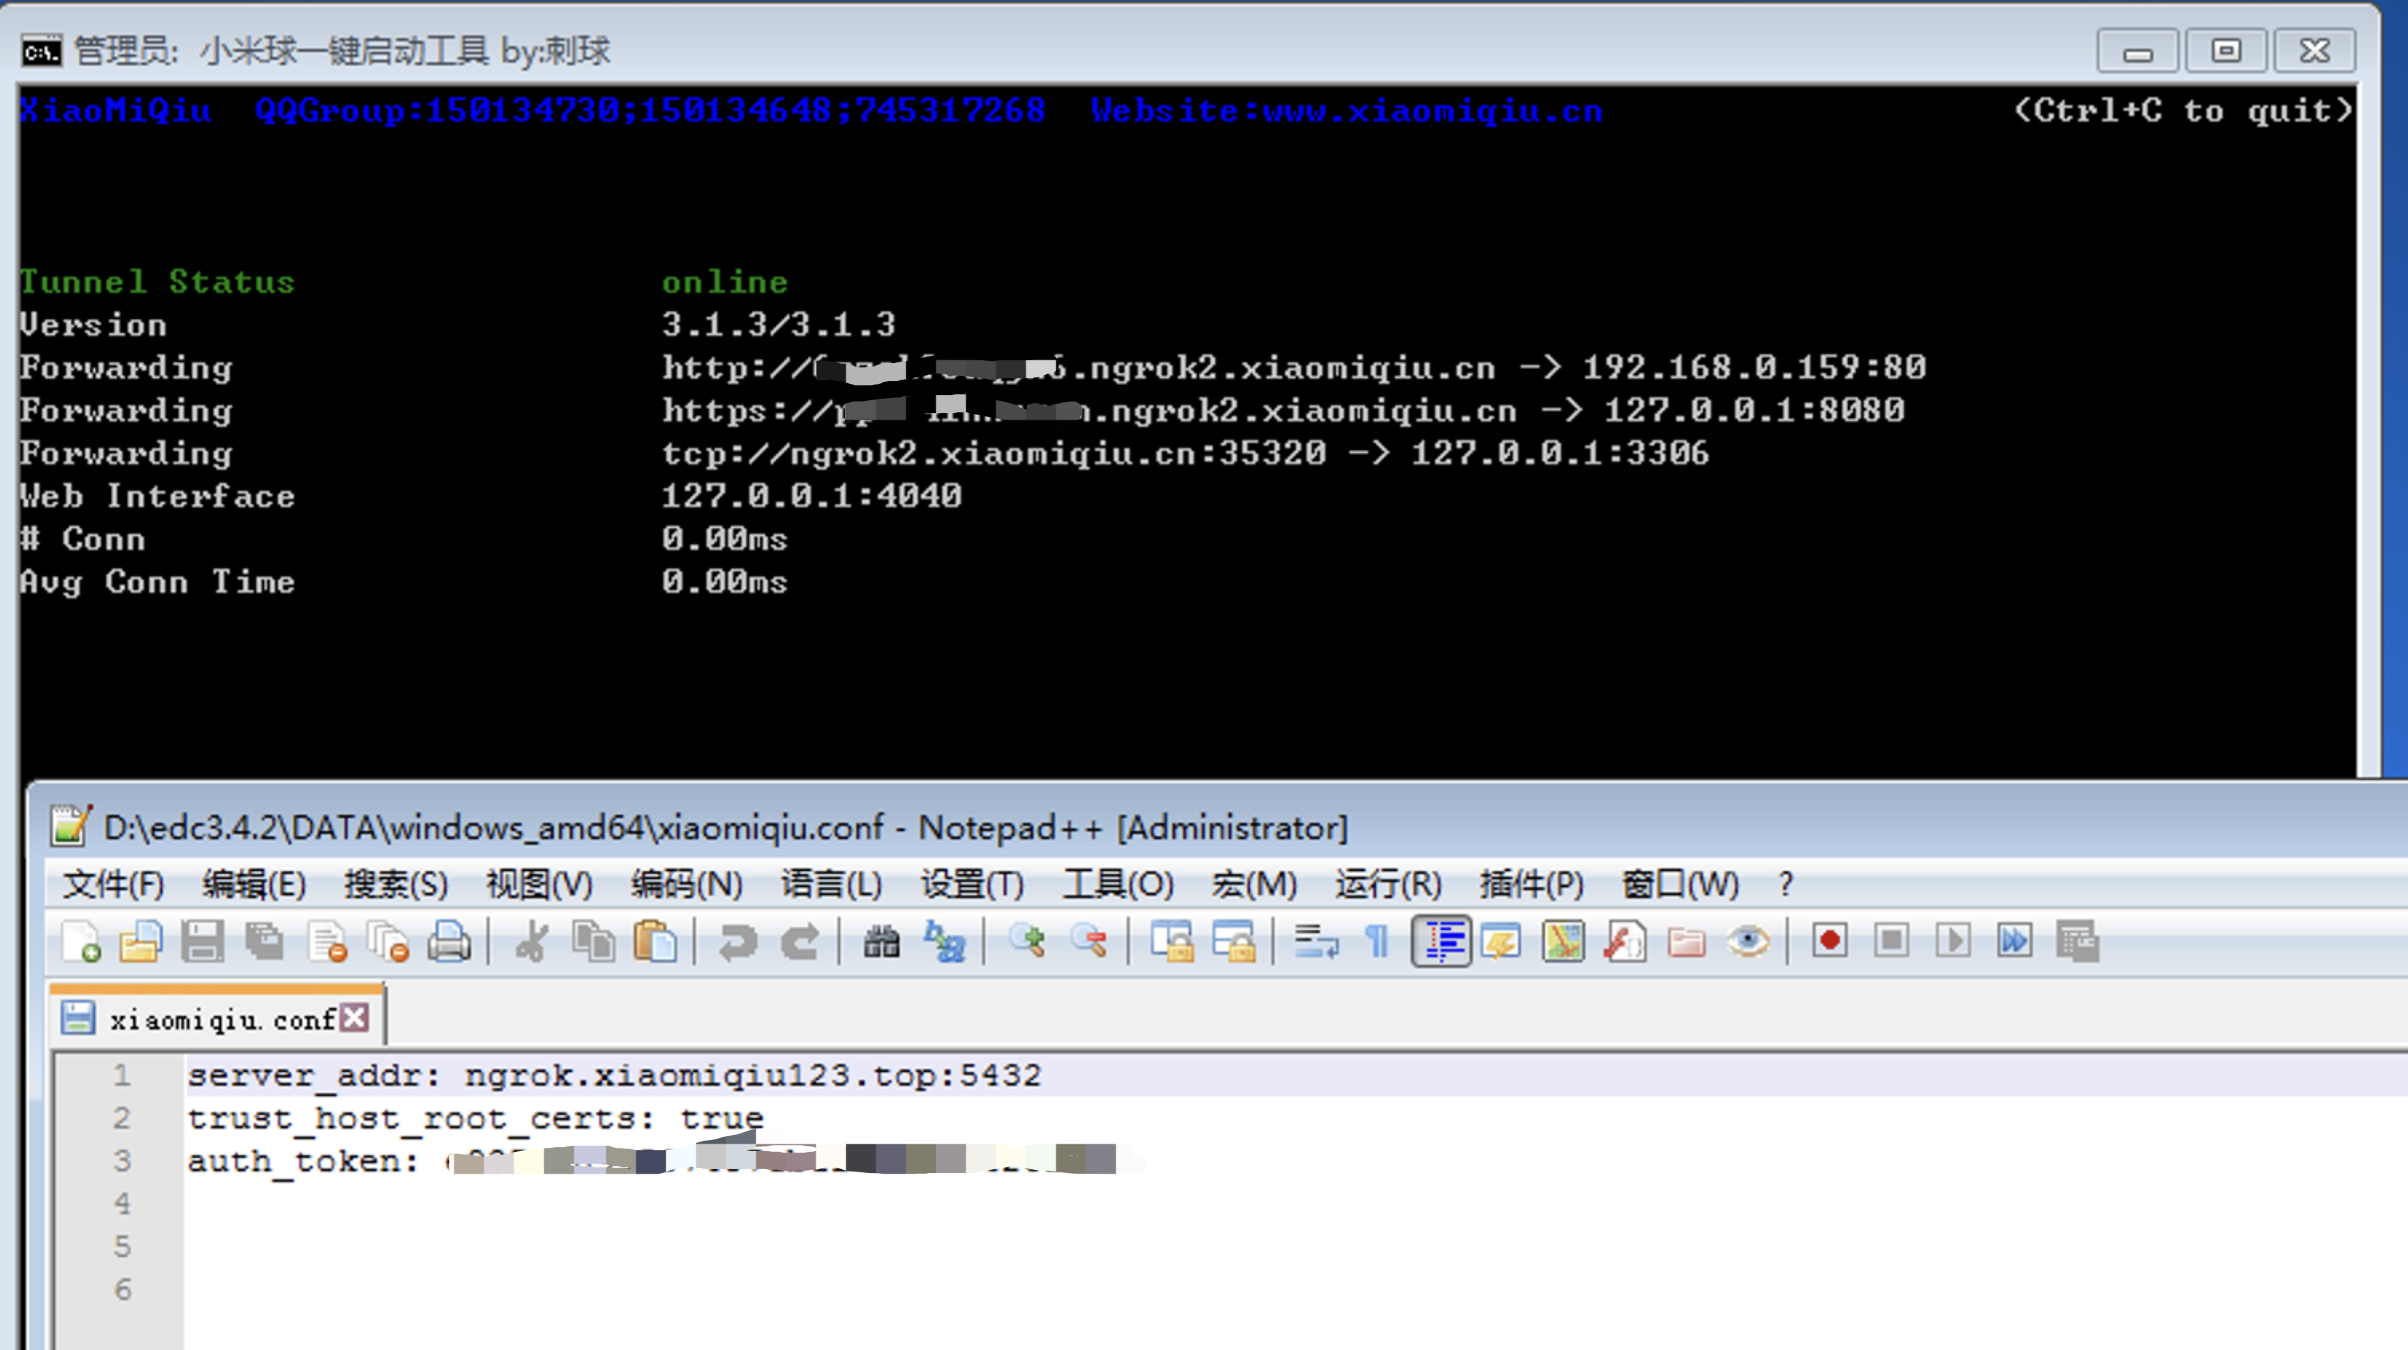This screenshot has width=2408, height=1350.
Task: Toggle the monitoring eye icon
Action: [x=1748, y=942]
